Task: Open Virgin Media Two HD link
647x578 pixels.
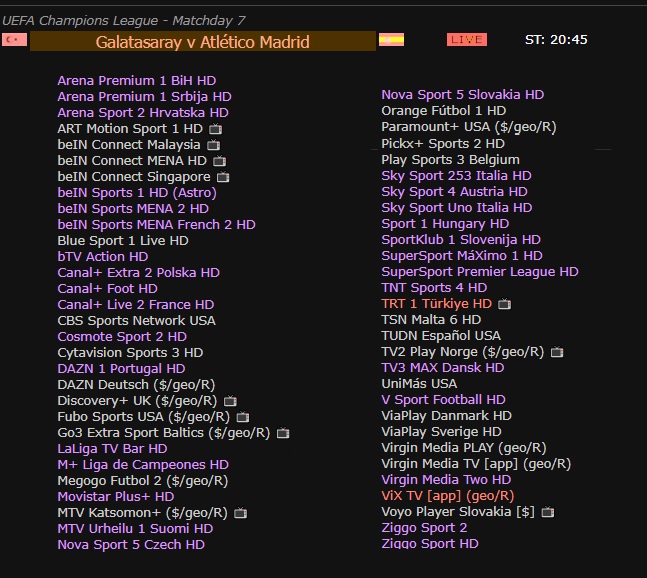Action: pos(446,480)
